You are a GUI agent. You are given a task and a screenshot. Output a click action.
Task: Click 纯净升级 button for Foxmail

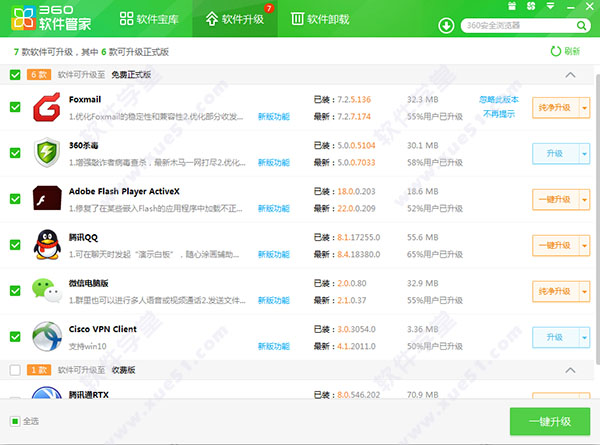[x=556, y=108]
